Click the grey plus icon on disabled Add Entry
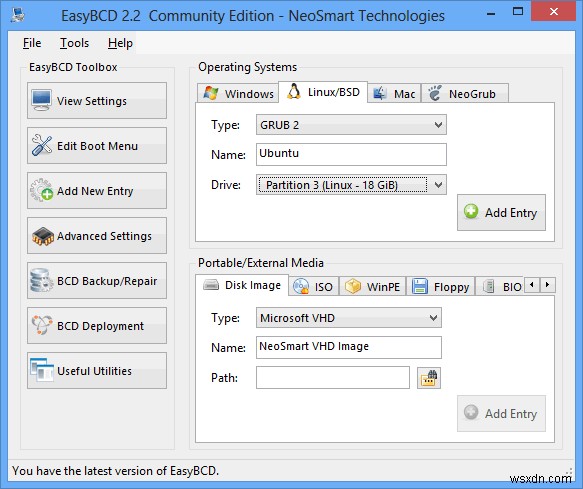 coord(471,412)
